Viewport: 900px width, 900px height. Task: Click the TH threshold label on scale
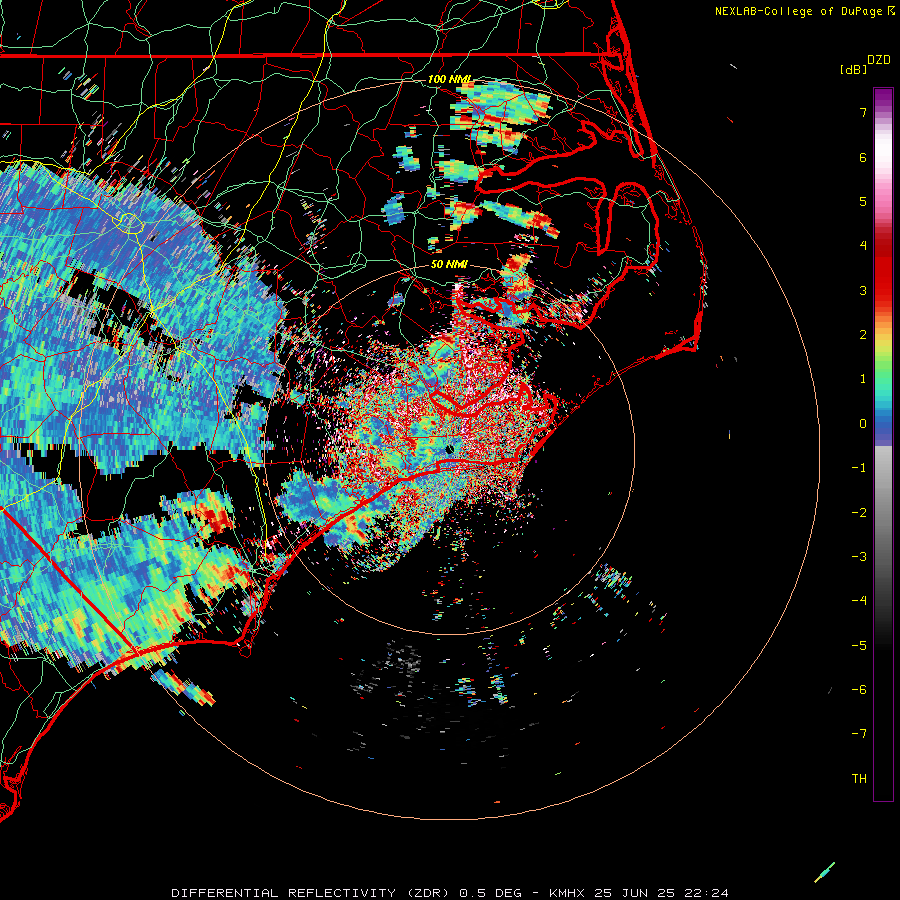point(859,779)
